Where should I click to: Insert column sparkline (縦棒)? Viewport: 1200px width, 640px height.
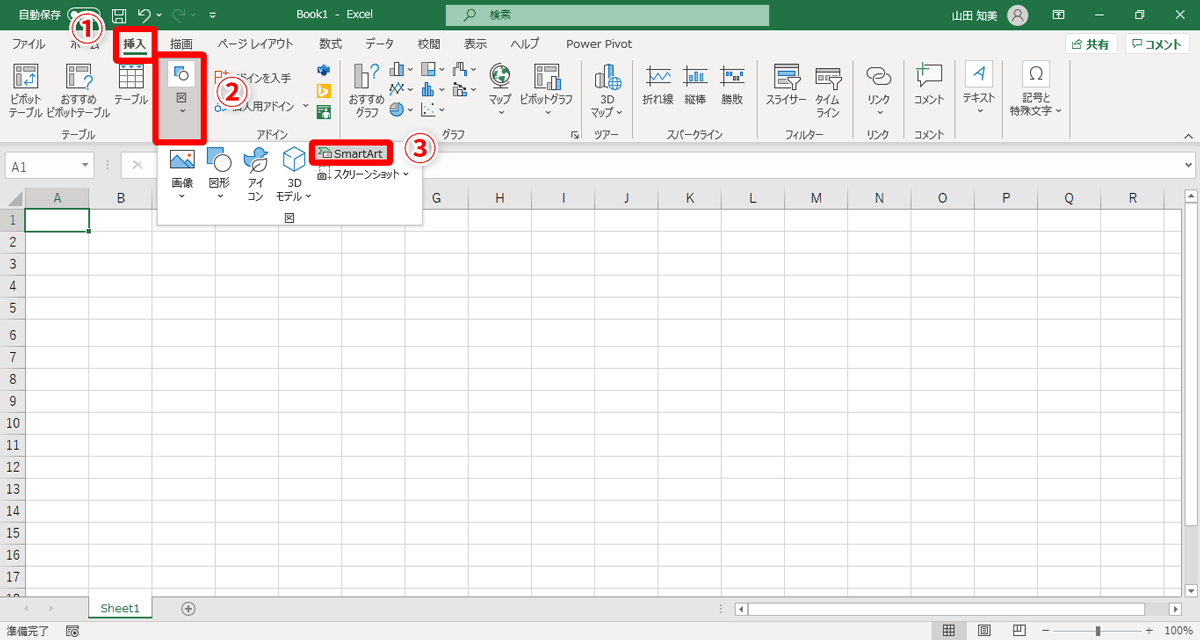pos(695,85)
